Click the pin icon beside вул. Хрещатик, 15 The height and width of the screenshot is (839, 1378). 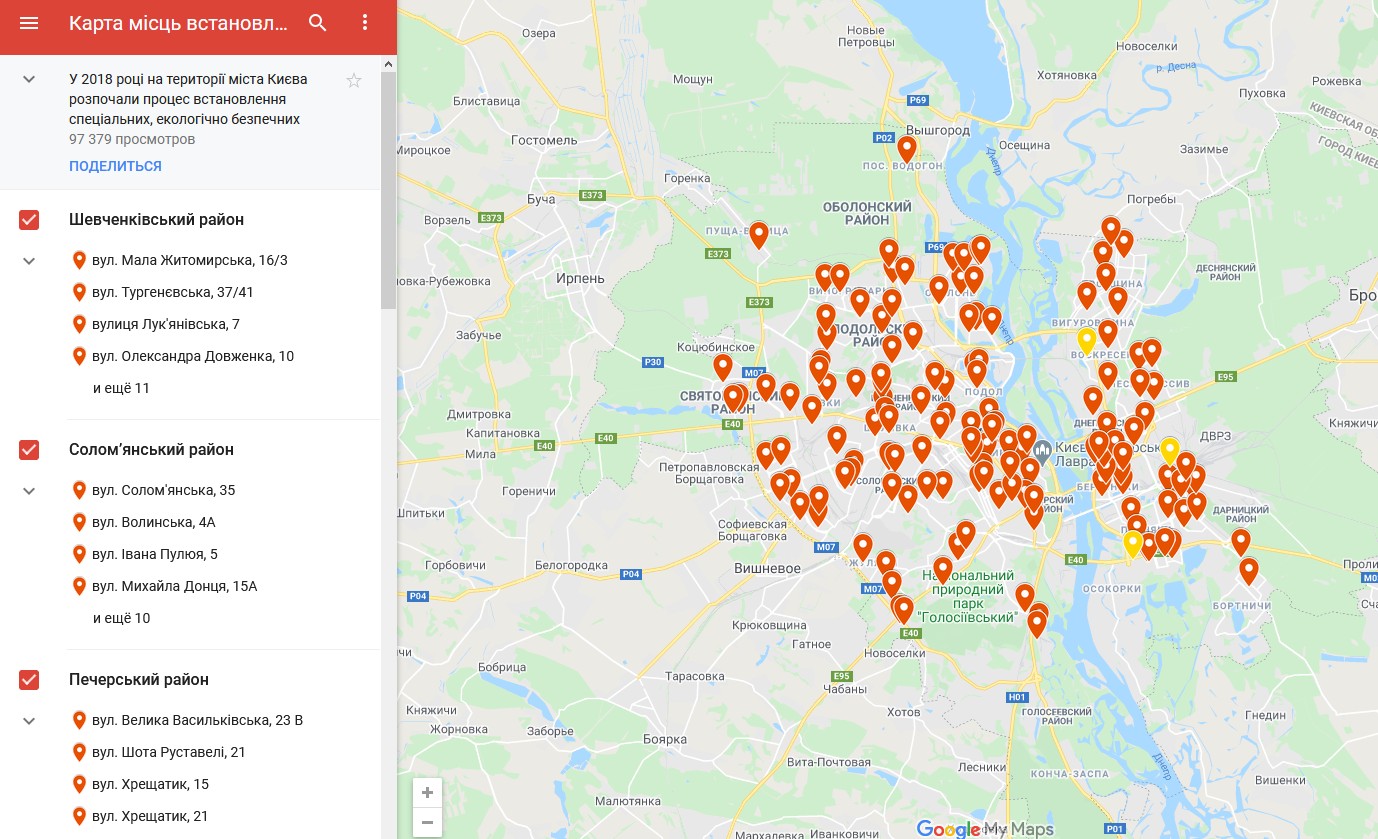coord(80,784)
